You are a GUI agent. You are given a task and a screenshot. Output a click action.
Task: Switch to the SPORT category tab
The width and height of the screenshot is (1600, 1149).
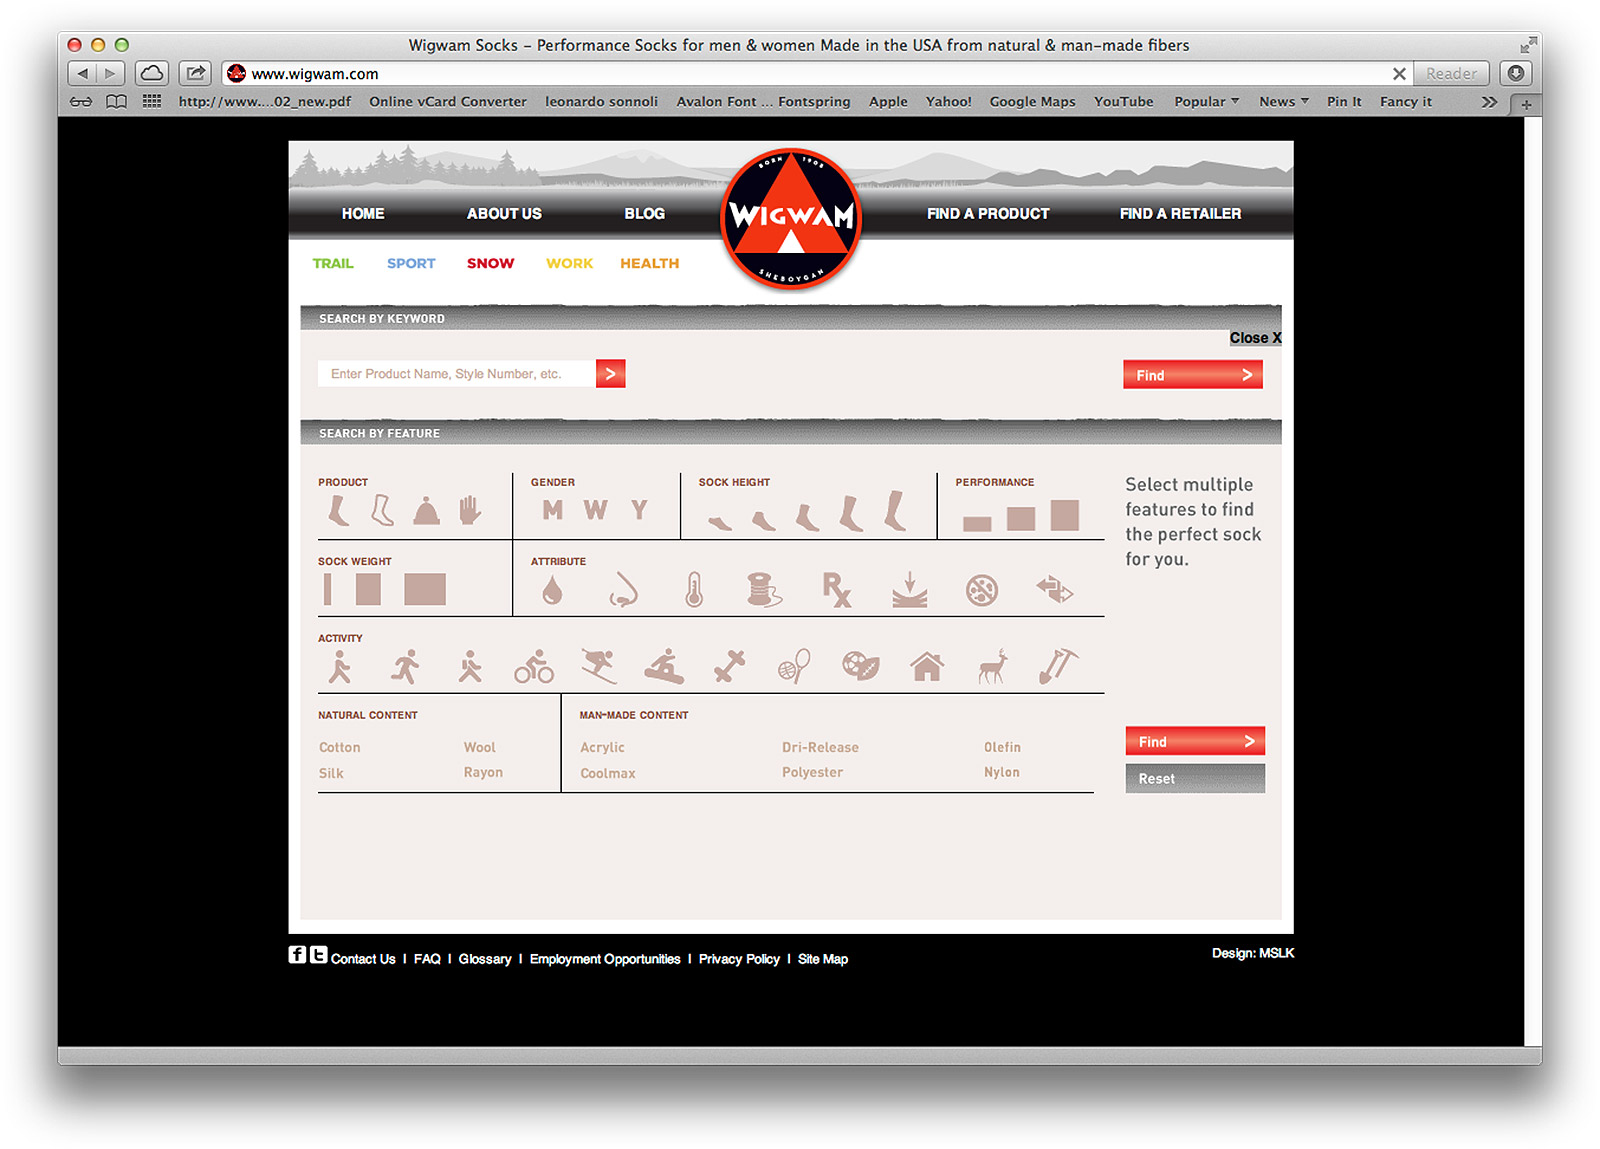pos(411,264)
